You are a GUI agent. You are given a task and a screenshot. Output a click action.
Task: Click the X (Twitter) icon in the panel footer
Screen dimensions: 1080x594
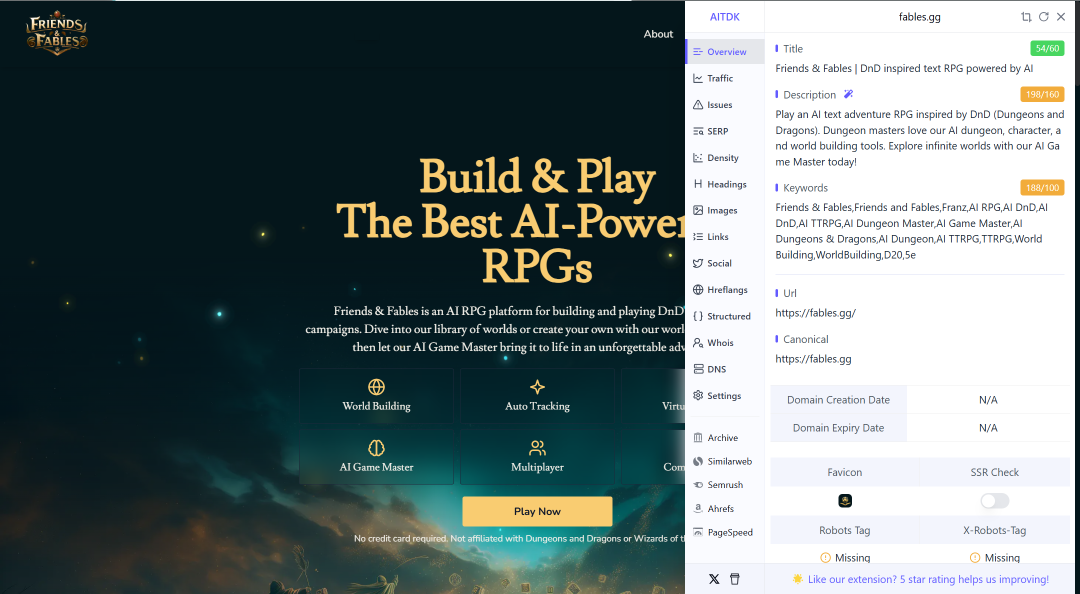pyautogui.click(x=714, y=579)
